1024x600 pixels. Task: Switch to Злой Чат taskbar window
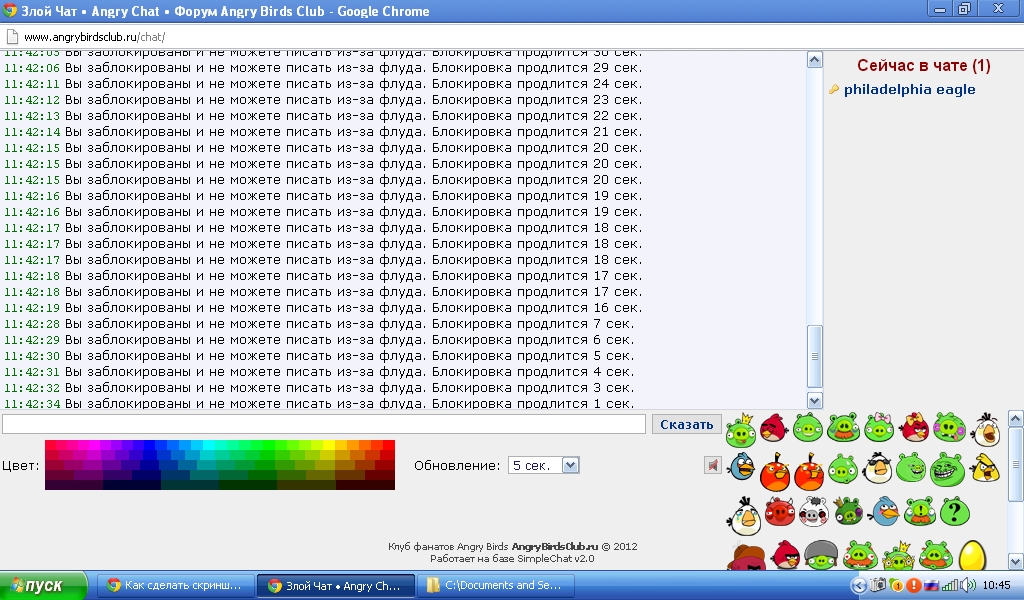pyautogui.click(x=336, y=586)
